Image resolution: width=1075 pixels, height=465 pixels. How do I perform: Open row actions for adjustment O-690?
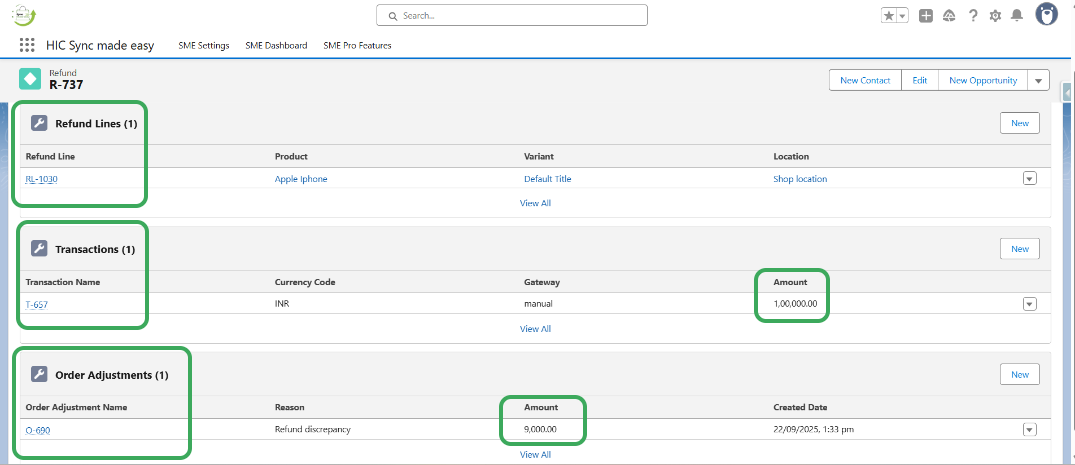pos(1029,430)
